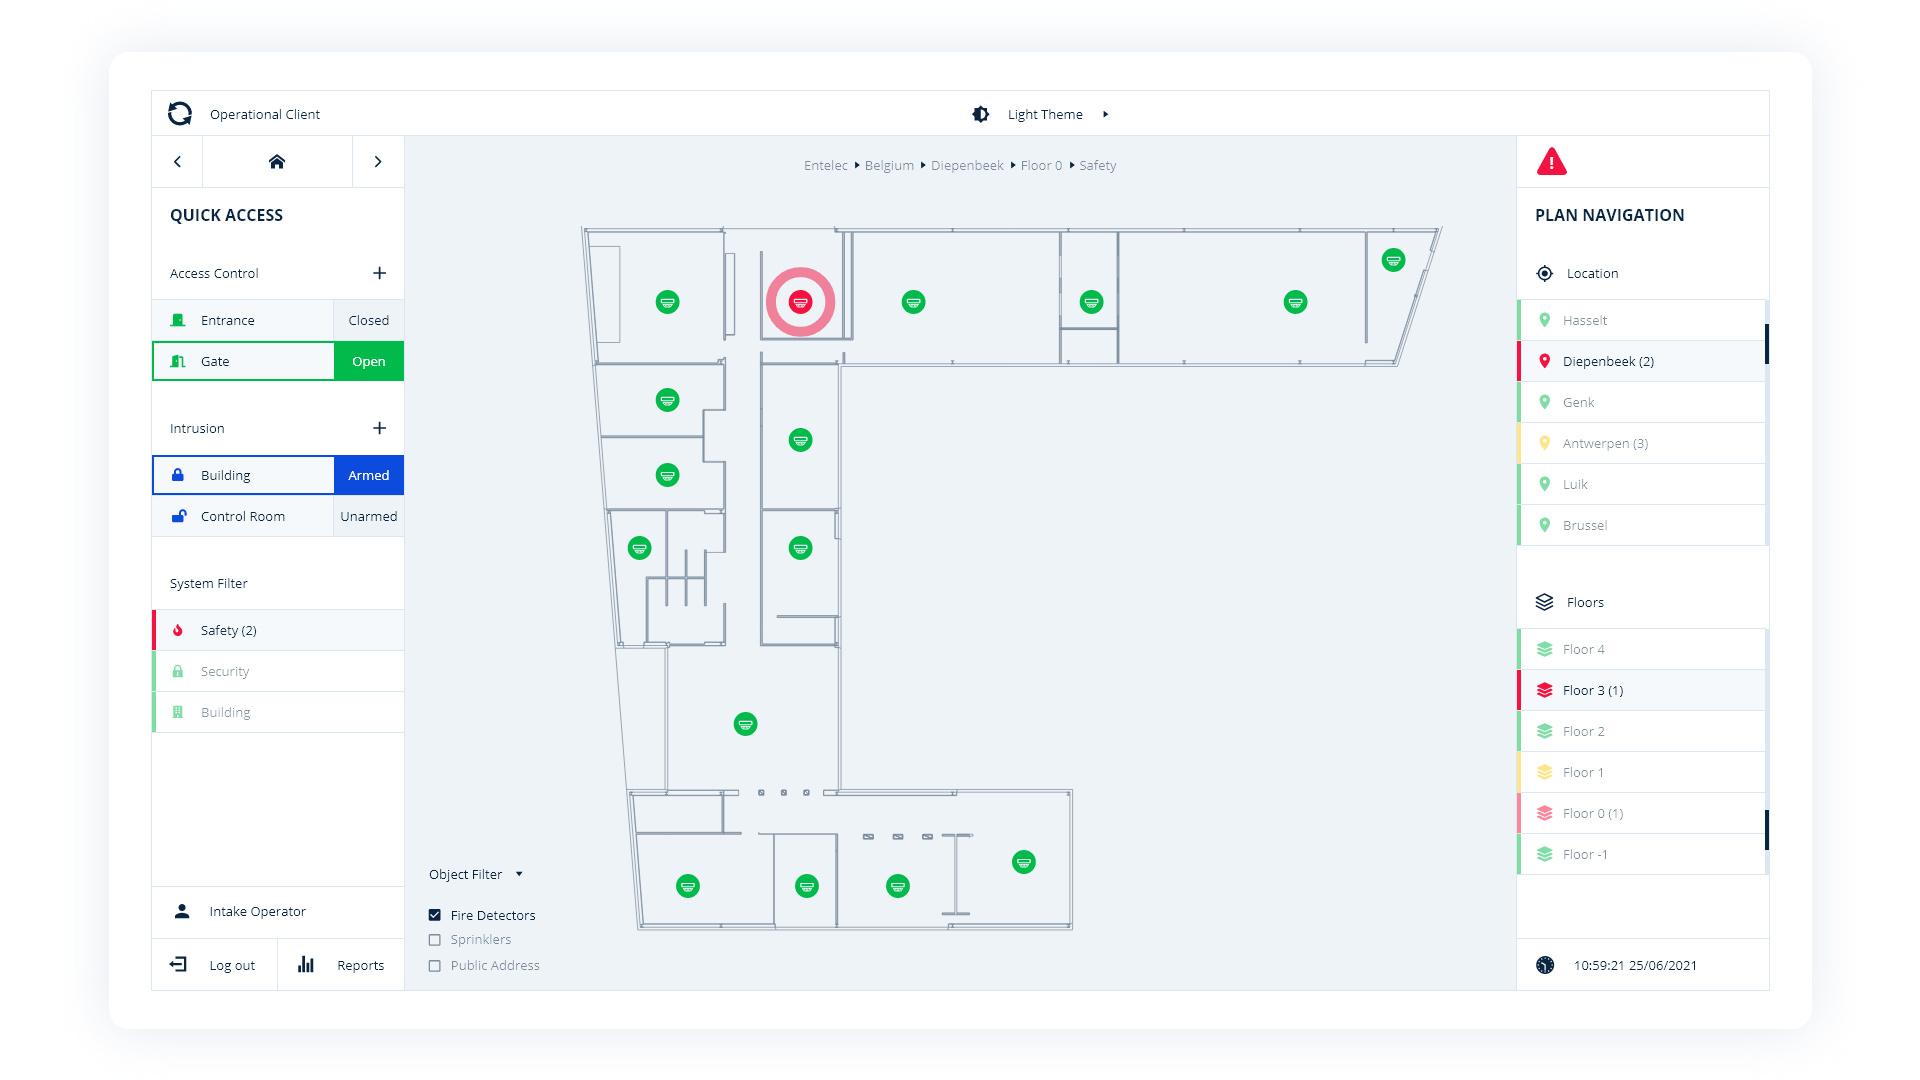Toggle the Entrance Closed status
The height and width of the screenshot is (1080, 1920).
[369, 320]
